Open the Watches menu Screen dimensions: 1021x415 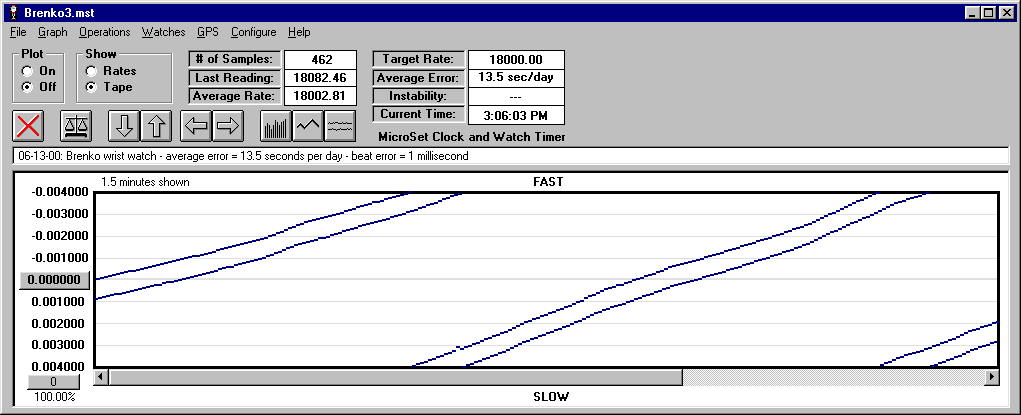[x=163, y=32]
